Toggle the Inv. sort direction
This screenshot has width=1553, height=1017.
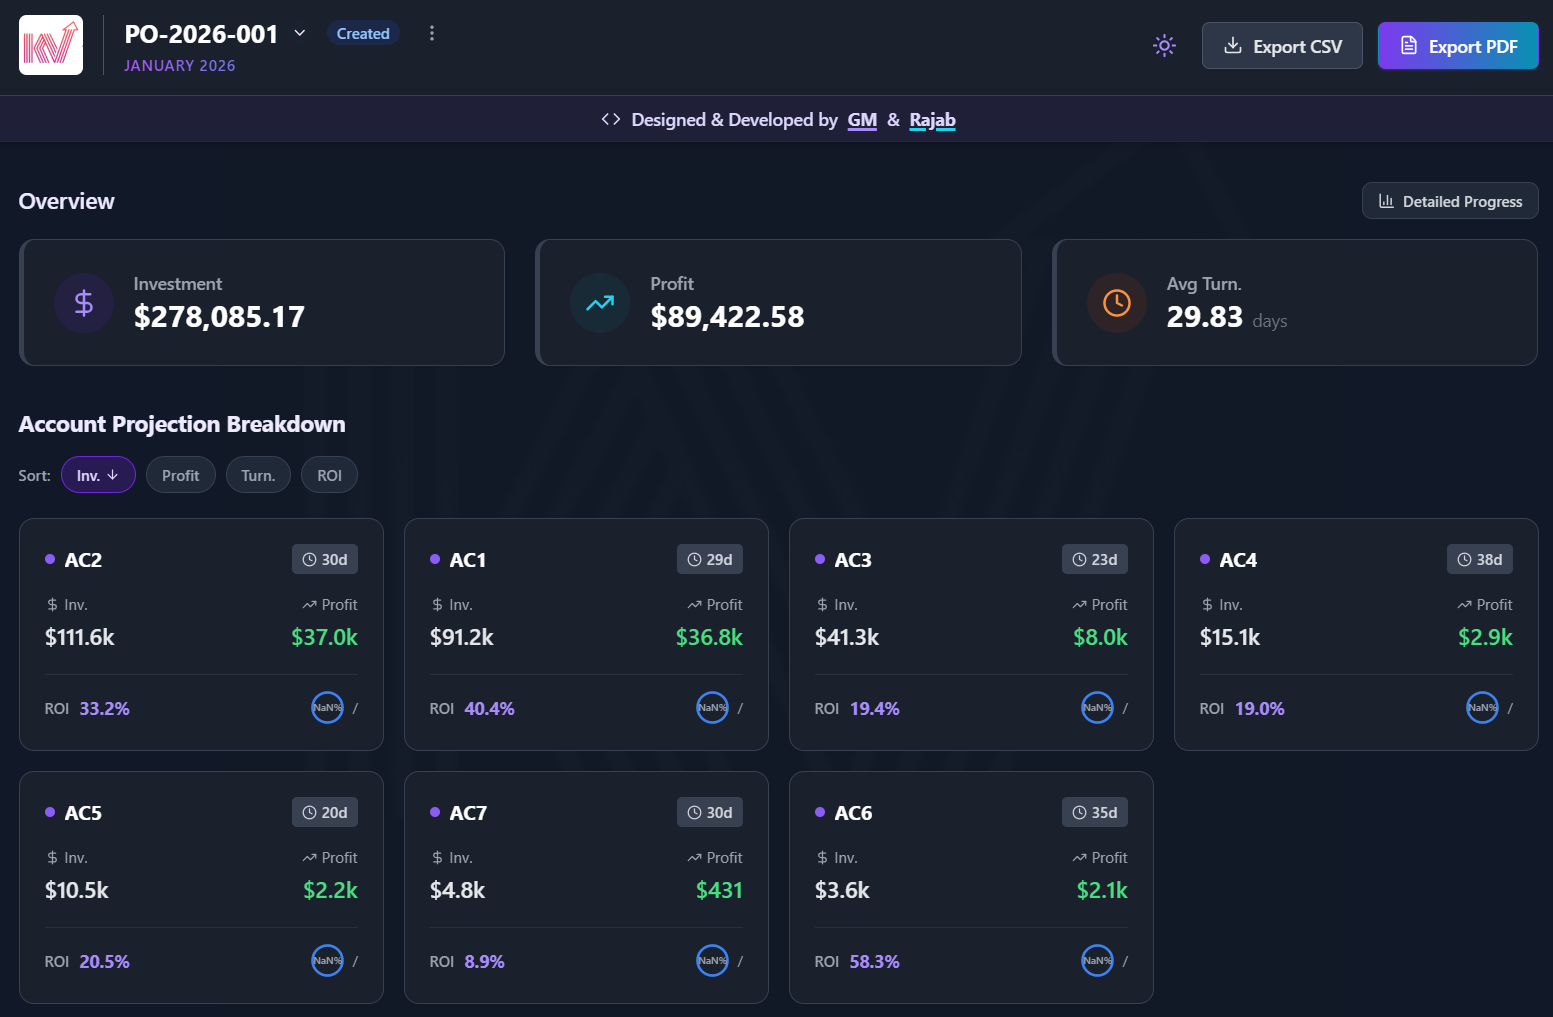pyautogui.click(x=98, y=475)
